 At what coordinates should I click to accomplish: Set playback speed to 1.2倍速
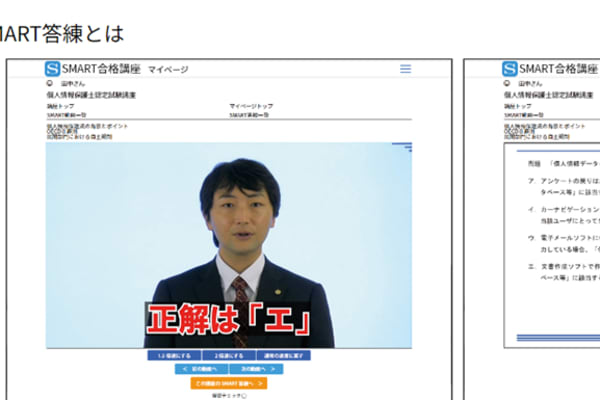(x=174, y=355)
